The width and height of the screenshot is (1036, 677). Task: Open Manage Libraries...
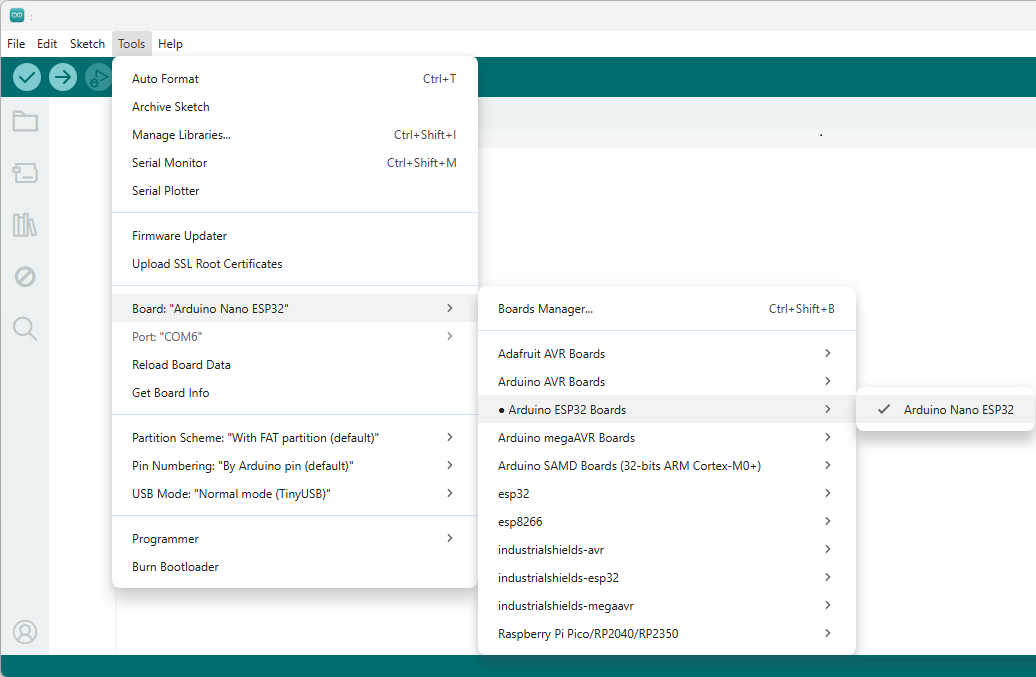tap(295, 135)
